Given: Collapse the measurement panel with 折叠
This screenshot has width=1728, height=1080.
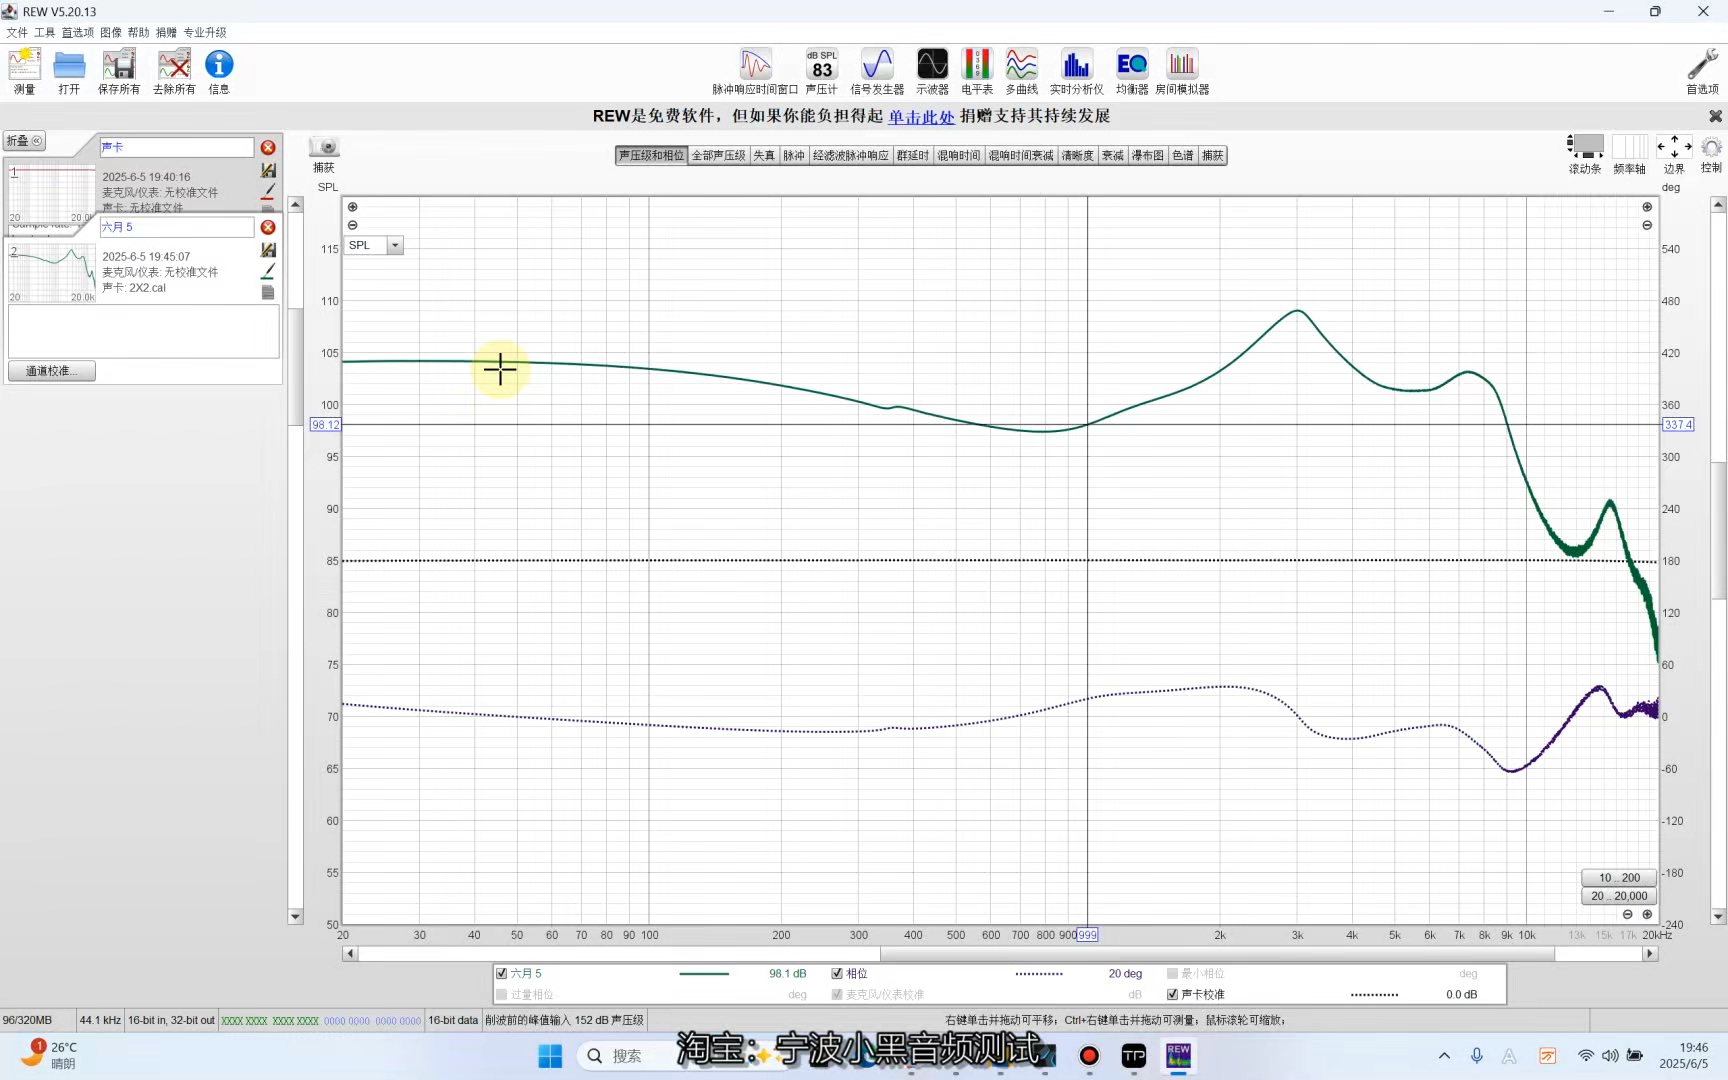Looking at the screenshot, I should [x=25, y=141].
